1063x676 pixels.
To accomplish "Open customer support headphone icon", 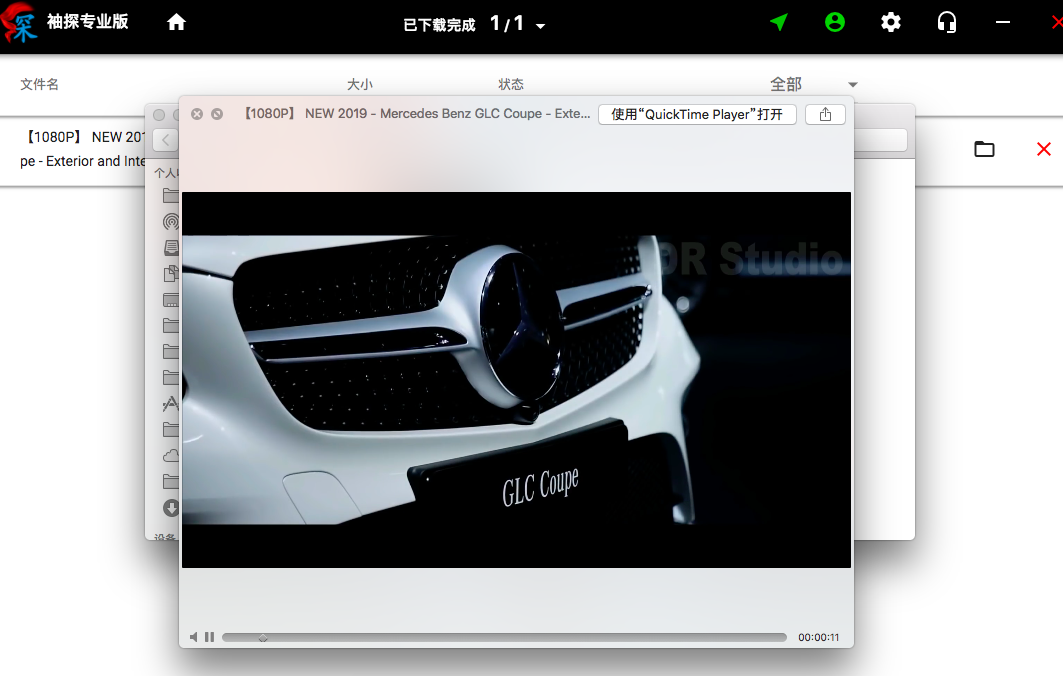I will pyautogui.click(x=947, y=22).
